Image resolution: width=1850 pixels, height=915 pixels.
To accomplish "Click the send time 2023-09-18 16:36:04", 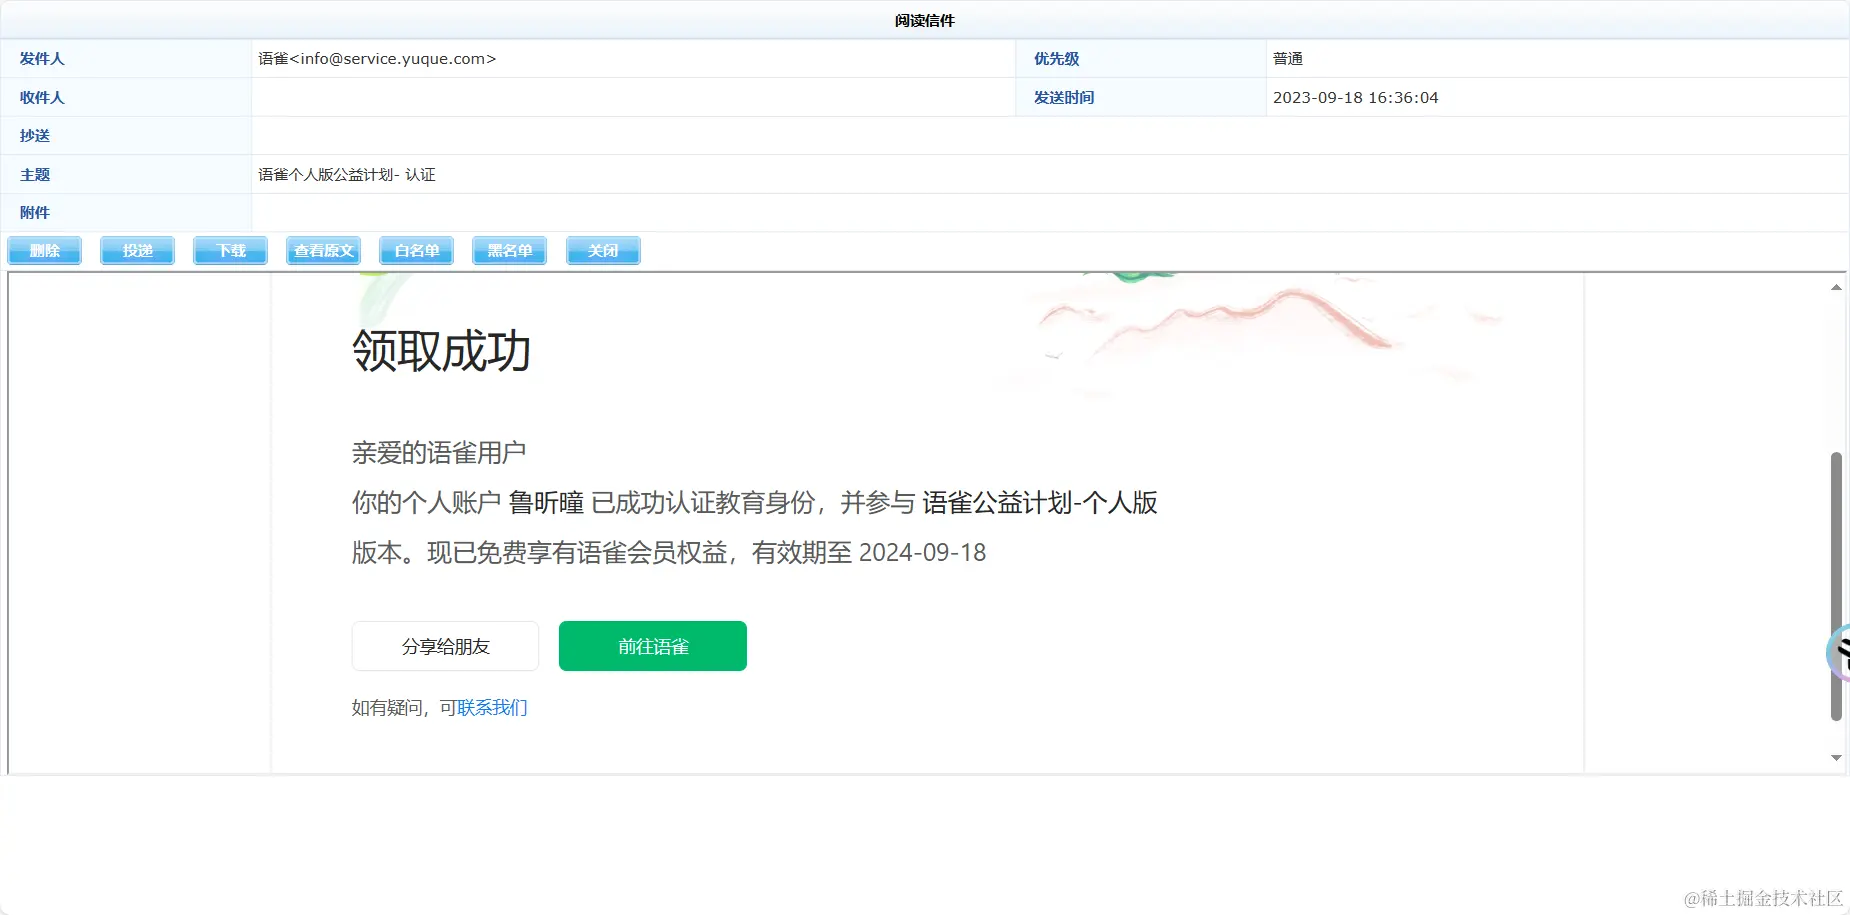I will pyautogui.click(x=1355, y=98).
